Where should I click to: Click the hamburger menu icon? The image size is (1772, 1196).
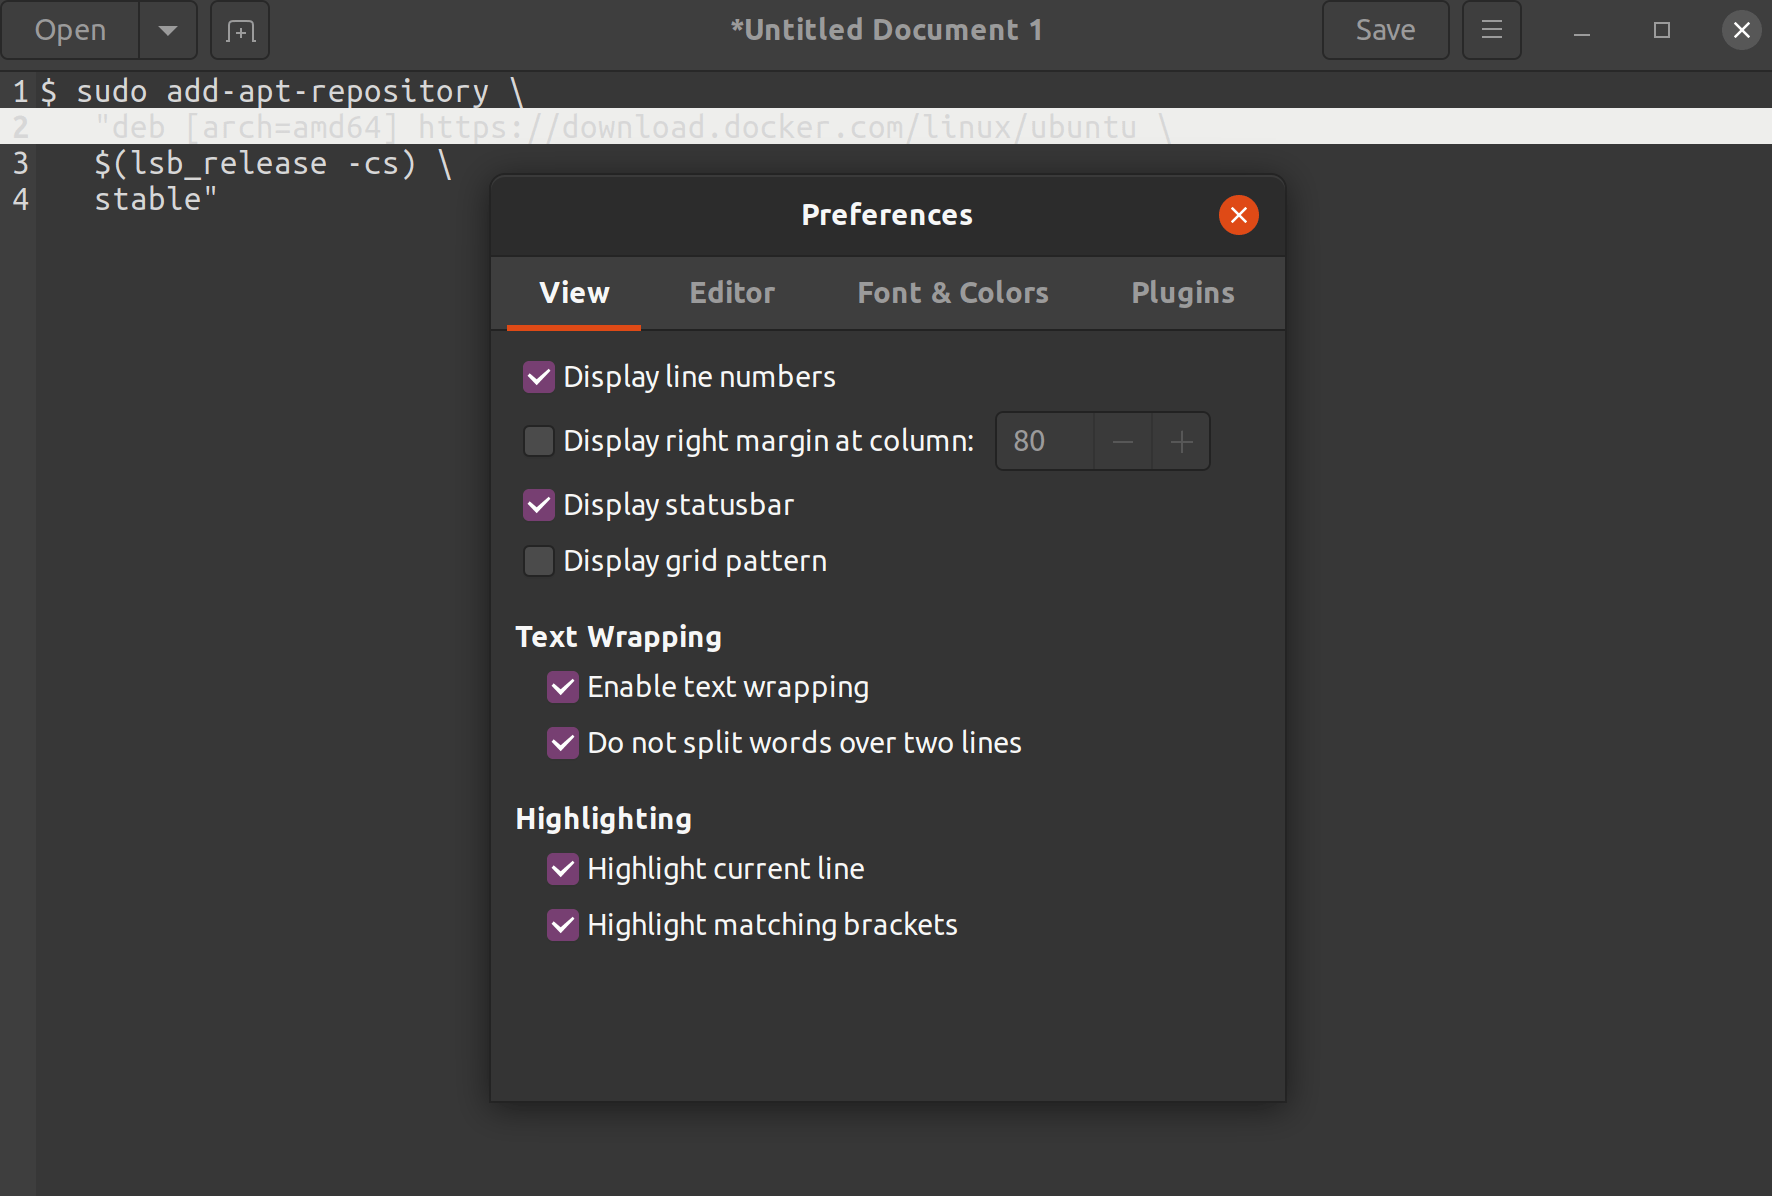(x=1491, y=30)
